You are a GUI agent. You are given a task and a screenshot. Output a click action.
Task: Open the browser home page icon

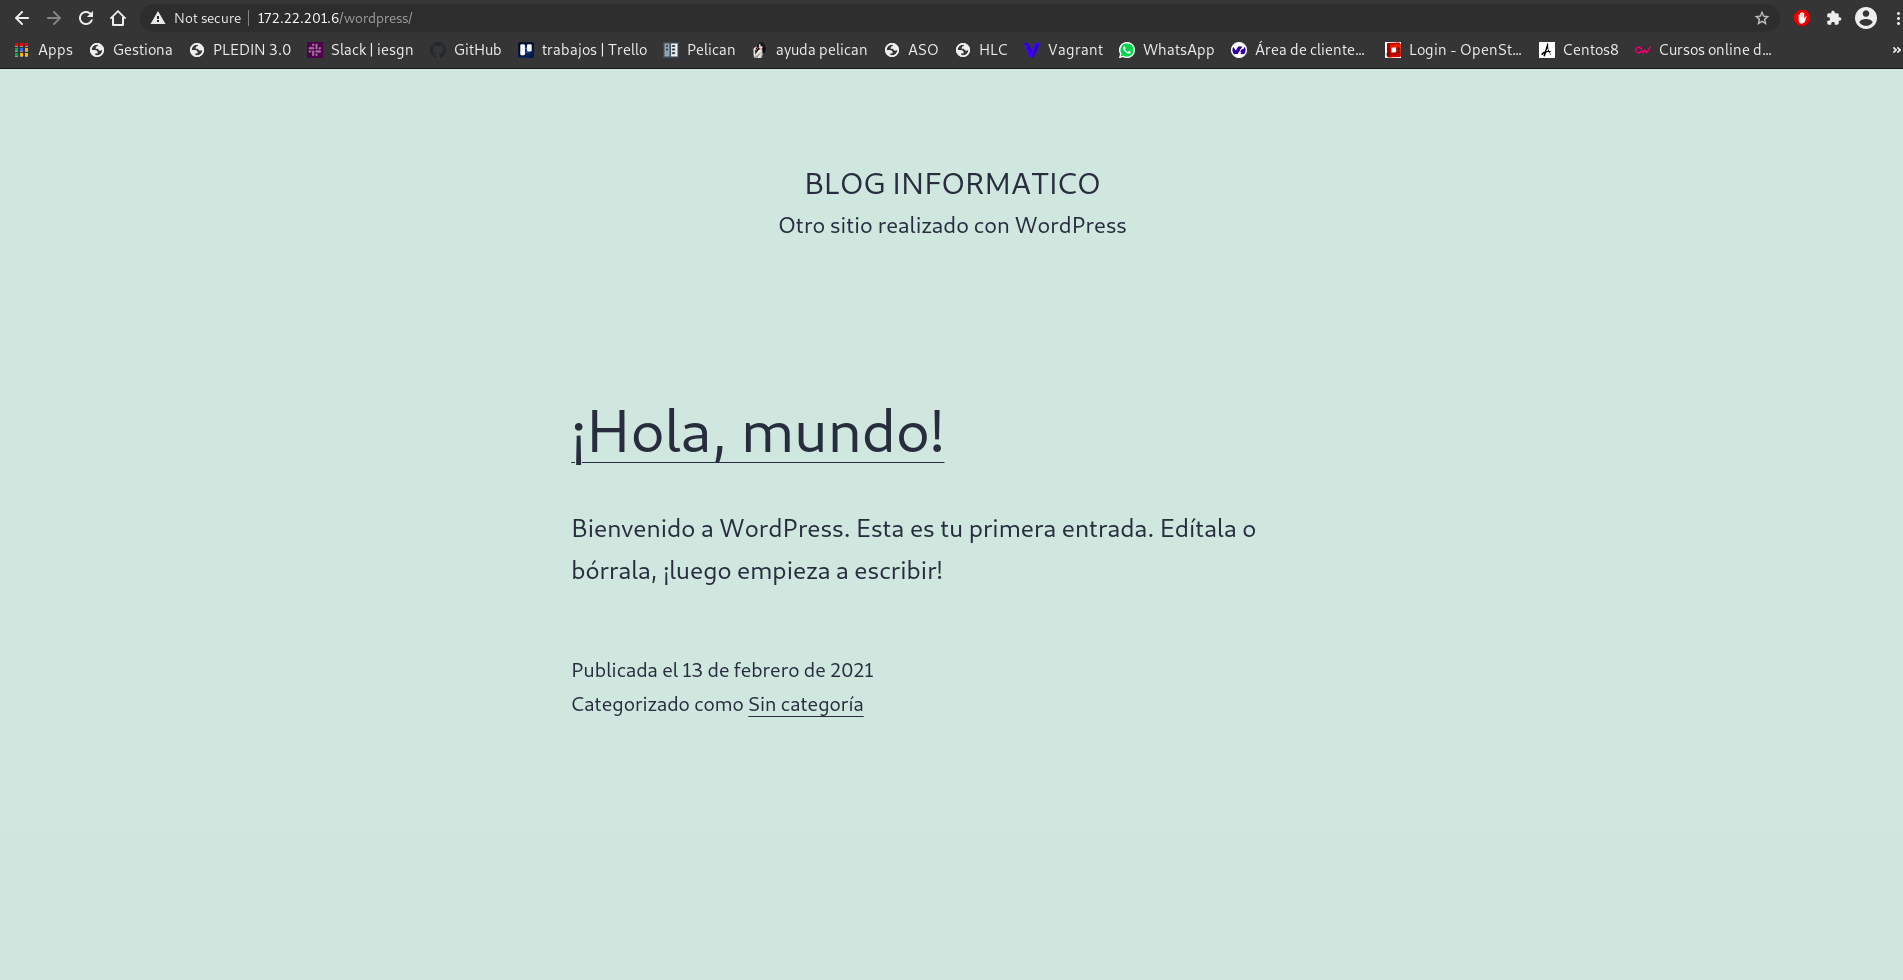click(x=118, y=17)
